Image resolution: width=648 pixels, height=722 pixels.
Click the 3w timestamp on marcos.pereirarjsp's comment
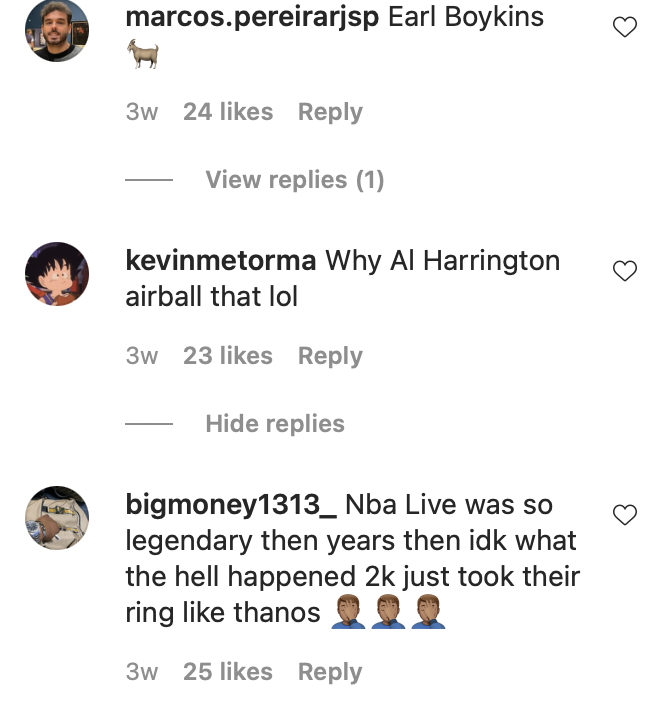click(x=142, y=112)
